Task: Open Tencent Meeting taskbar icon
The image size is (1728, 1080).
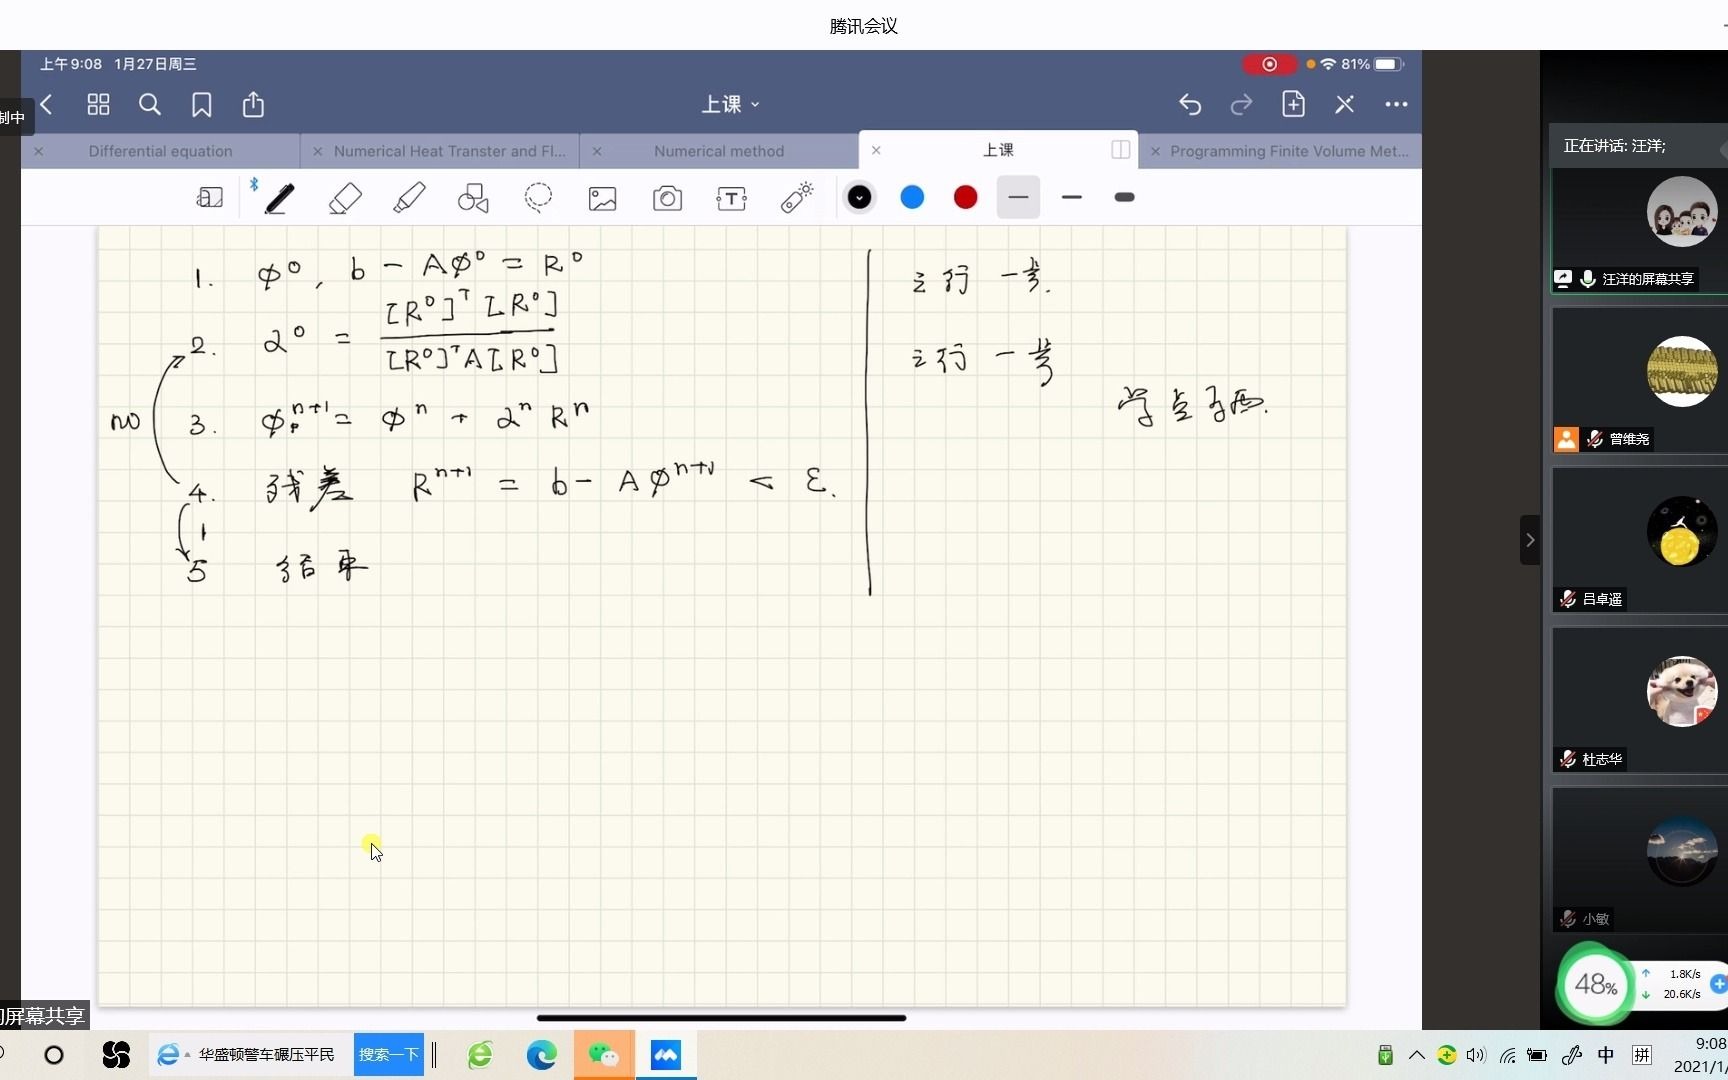Action: pyautogui.click(x=665, y=1055)
